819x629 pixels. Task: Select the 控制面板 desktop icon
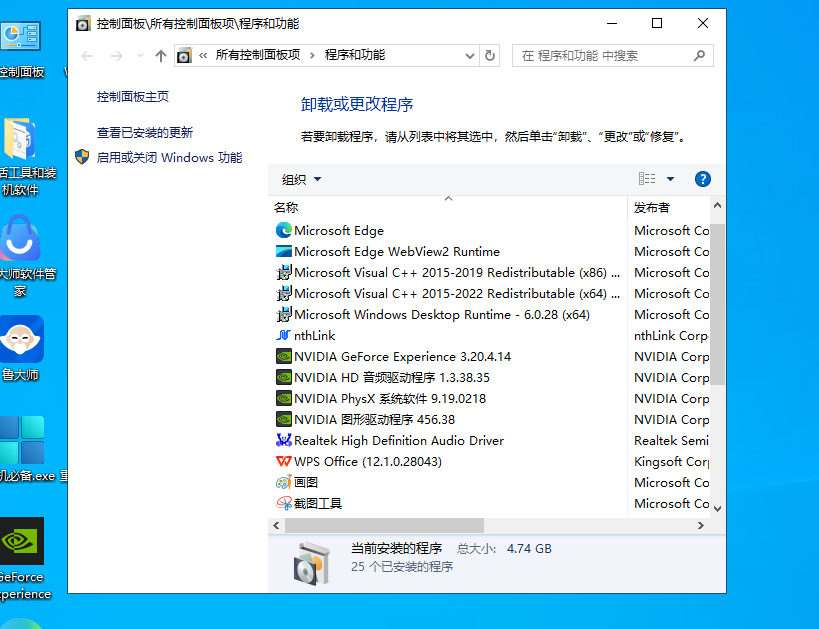tap(21, 50)
